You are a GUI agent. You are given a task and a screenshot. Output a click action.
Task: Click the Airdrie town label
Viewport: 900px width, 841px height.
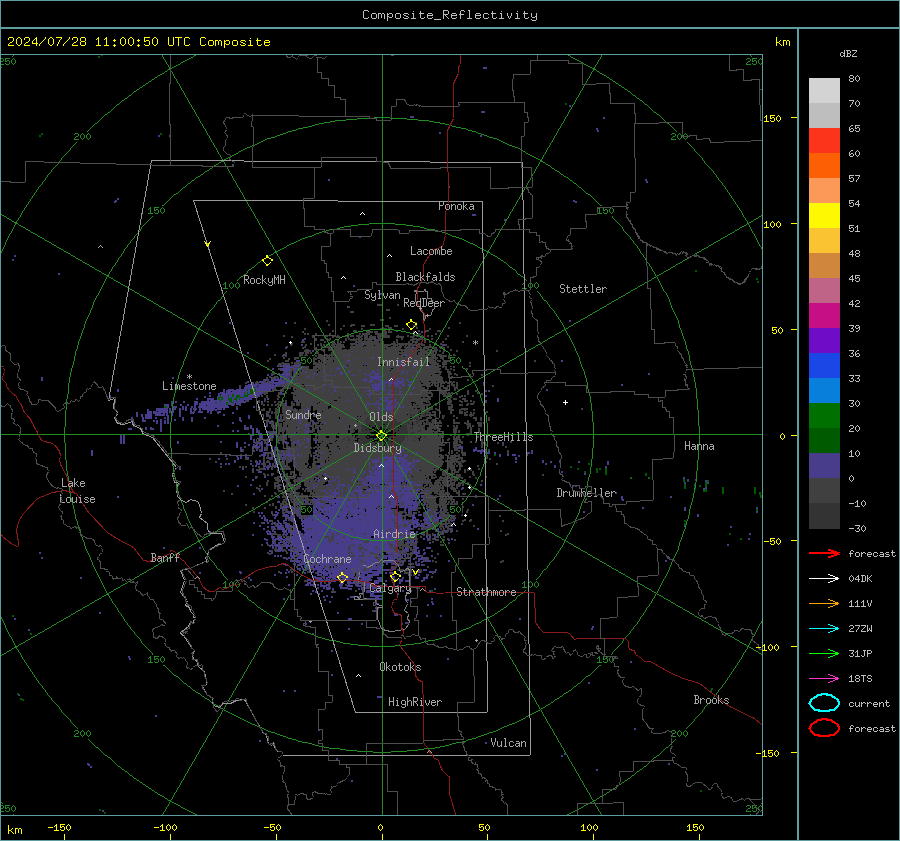394,534
